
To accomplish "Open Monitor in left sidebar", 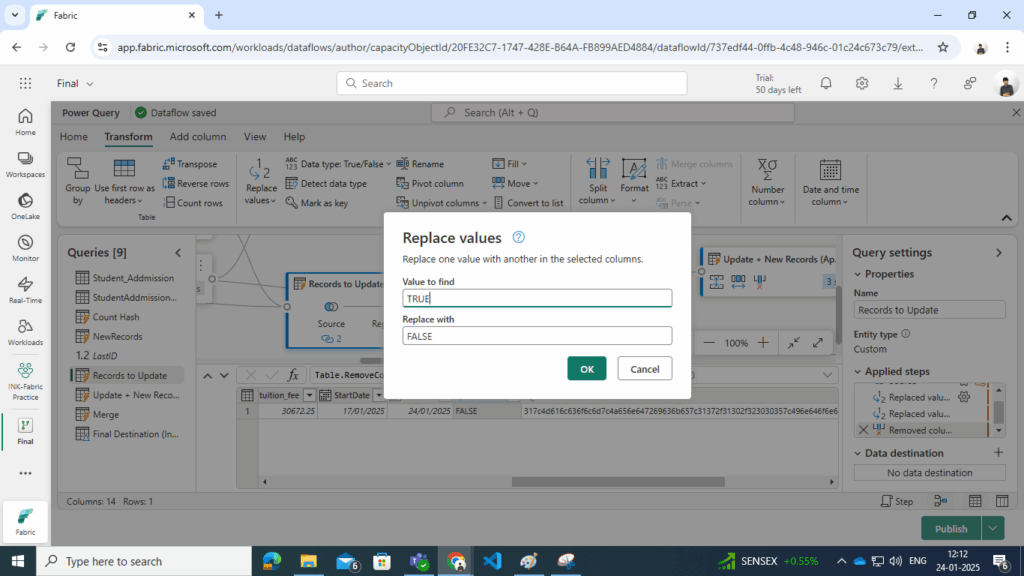I will (25, 248).
